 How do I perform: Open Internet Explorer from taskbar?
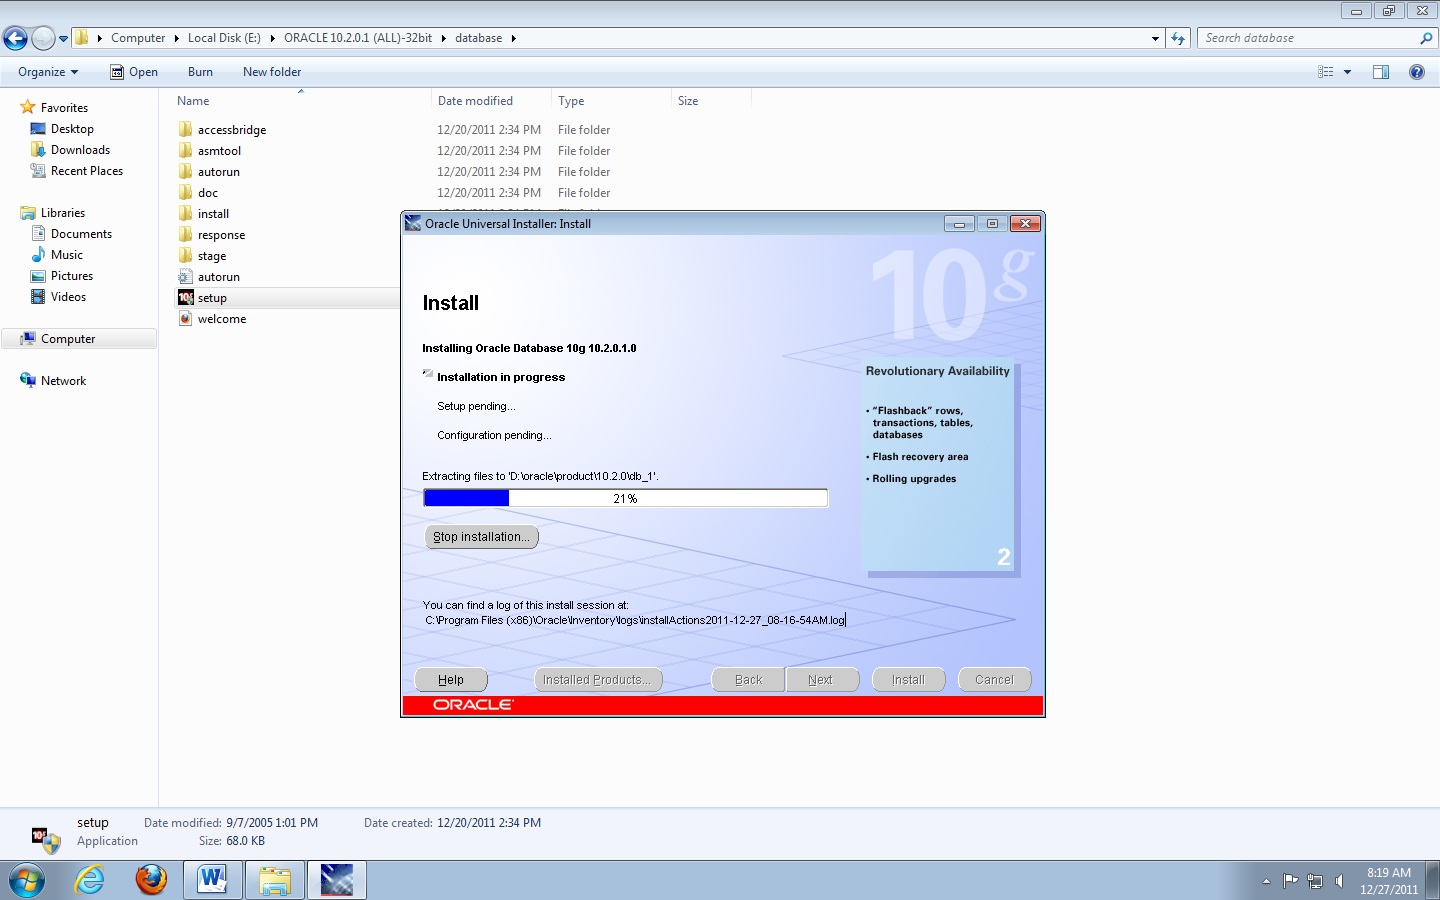[90, 880]
